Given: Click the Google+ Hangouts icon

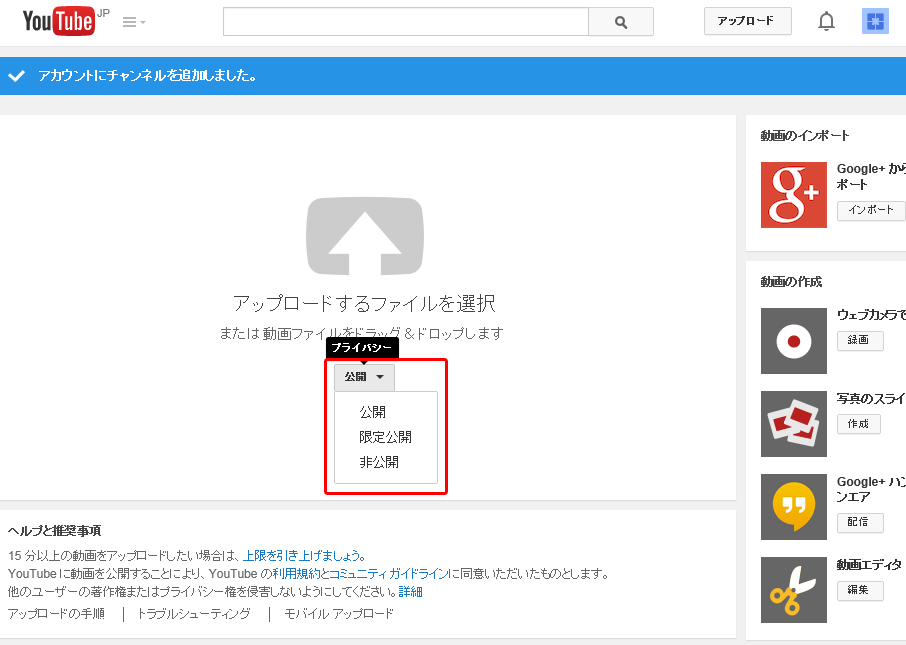Looking at the screenshot, I should point(793,507).
